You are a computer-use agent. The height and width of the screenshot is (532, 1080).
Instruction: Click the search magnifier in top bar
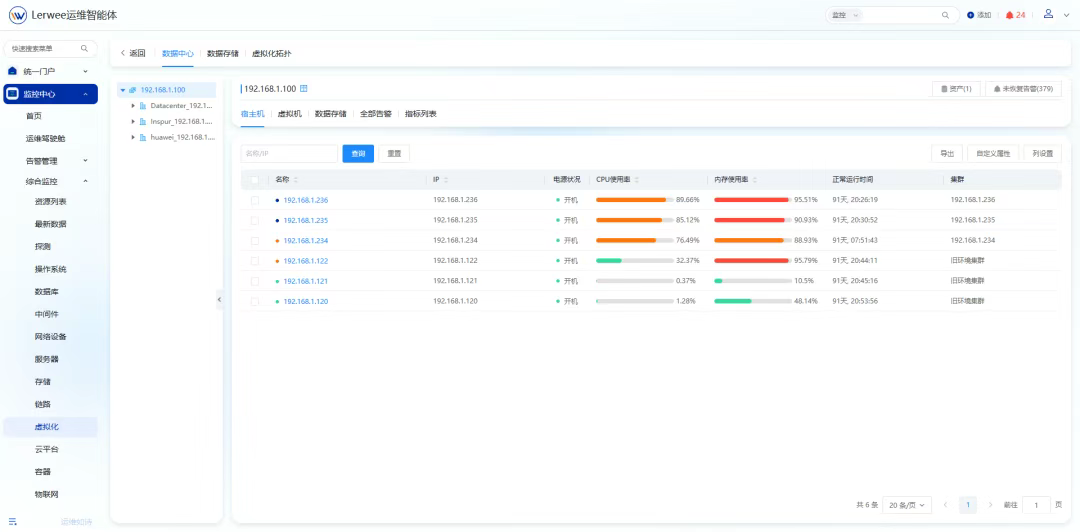point(945,15)
